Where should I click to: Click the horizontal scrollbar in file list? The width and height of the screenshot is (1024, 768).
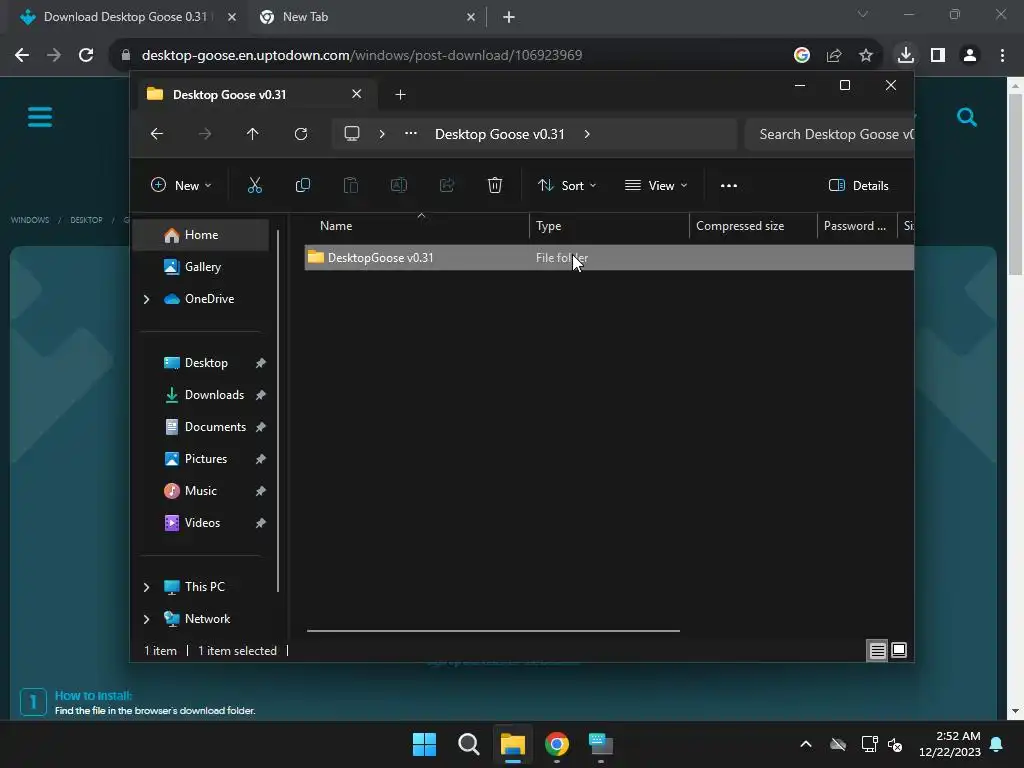coord(493,631)
